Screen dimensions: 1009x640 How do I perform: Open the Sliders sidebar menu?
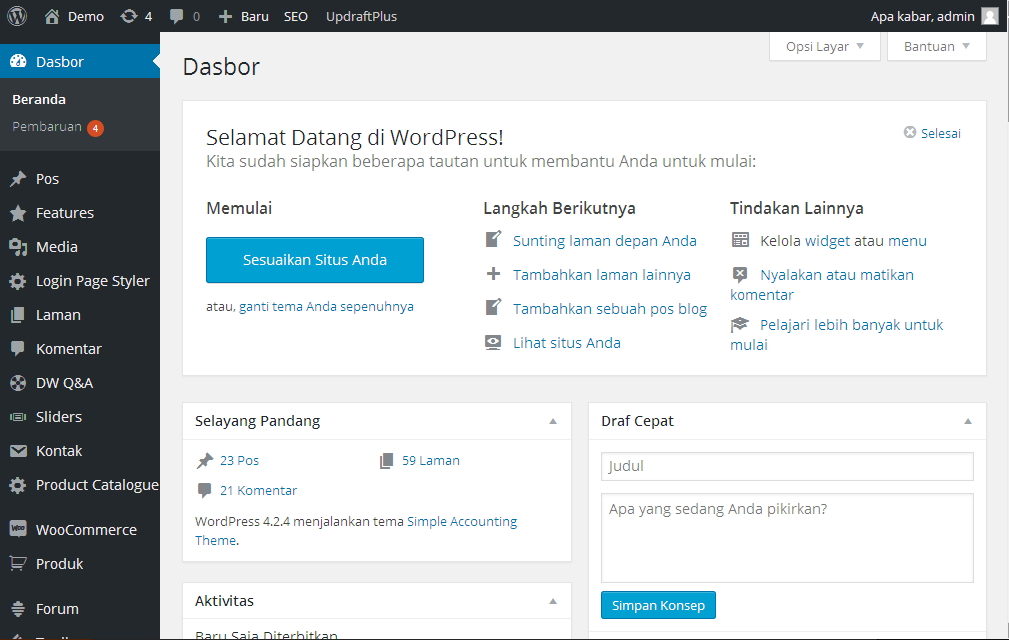tap(59, 417)
